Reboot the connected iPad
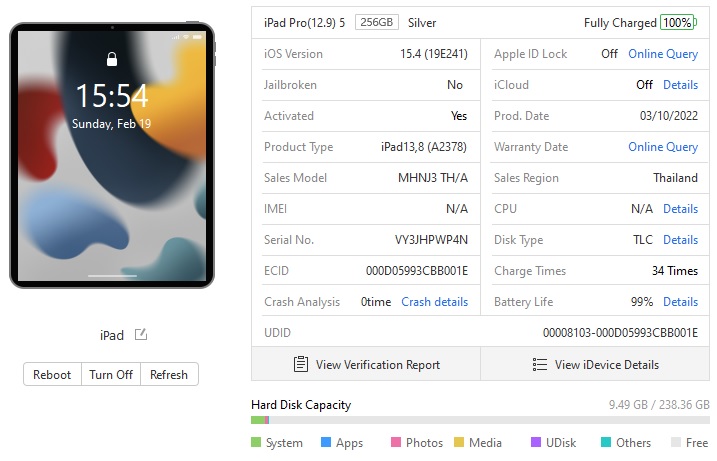The image size is (717, 461). pyautogui.click(x=52, y=375)
